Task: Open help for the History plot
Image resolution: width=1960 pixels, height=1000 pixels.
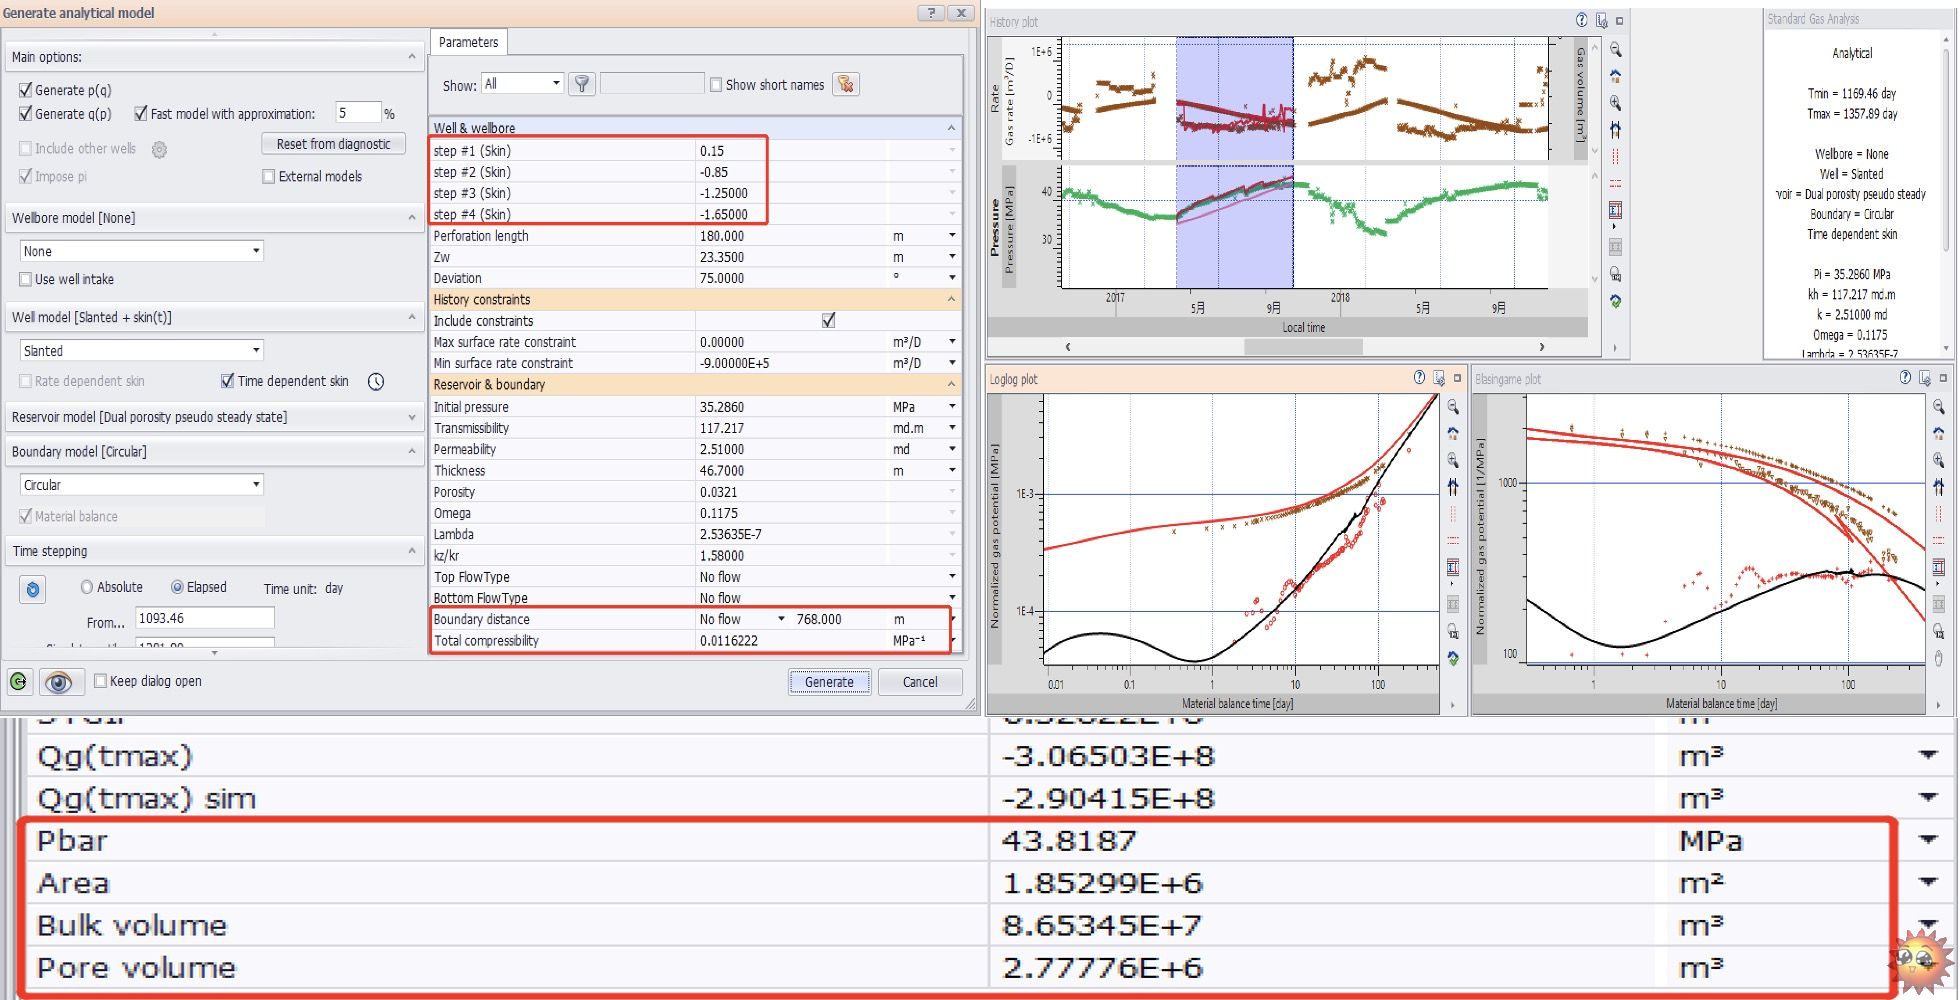Action: click(1581, 20)
